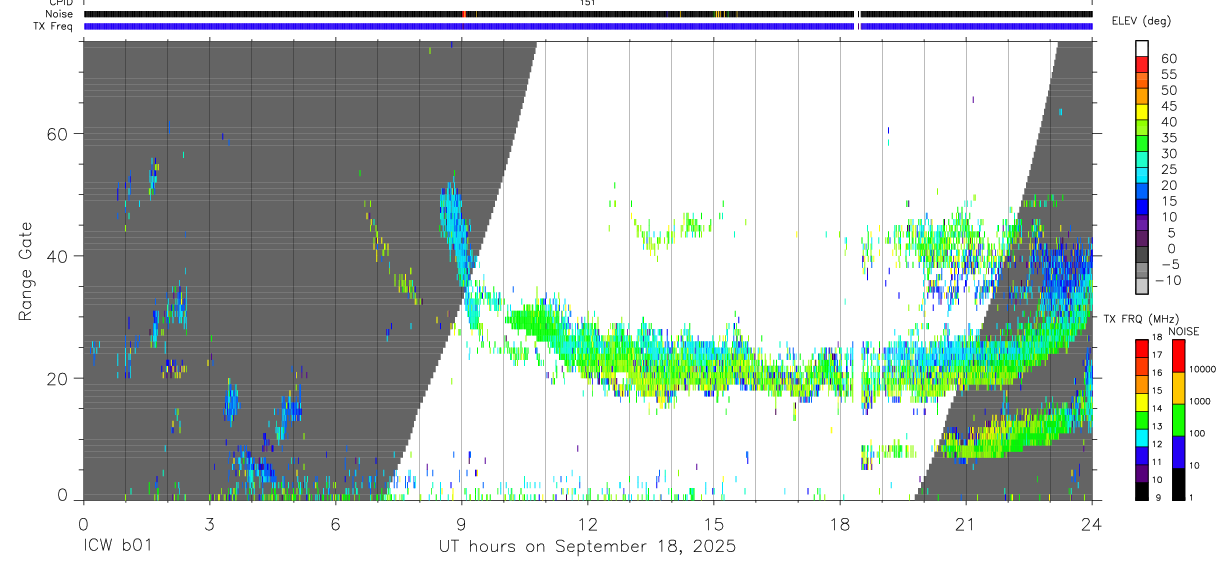Click the red segment of the elevation color bar
Screen dimensions: 1228x567
pos(1142,64)
